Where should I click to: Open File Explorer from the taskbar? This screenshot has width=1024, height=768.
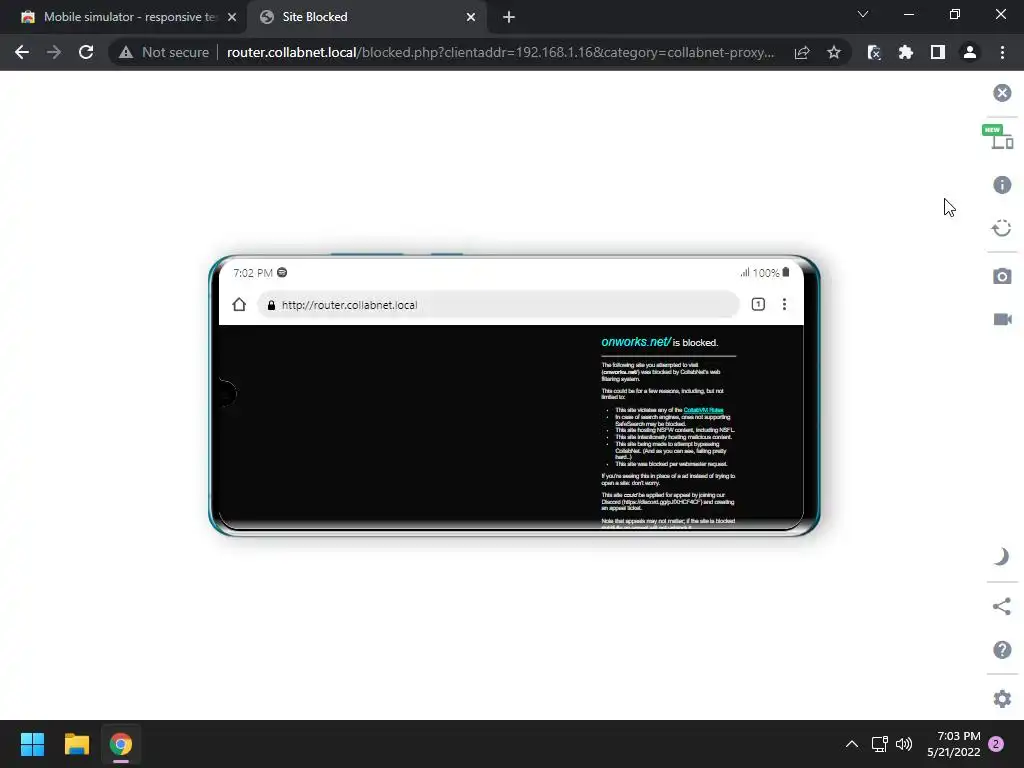[76, 744]
